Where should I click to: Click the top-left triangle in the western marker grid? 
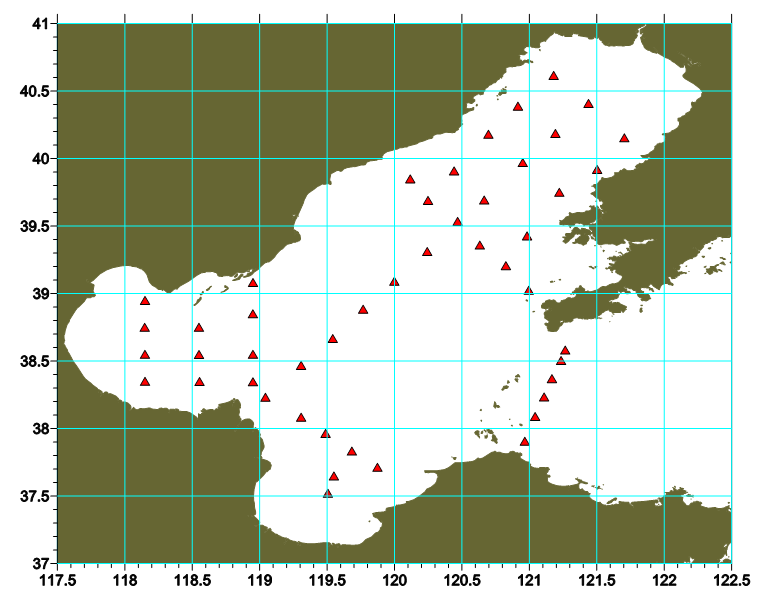tap(145, 301)
